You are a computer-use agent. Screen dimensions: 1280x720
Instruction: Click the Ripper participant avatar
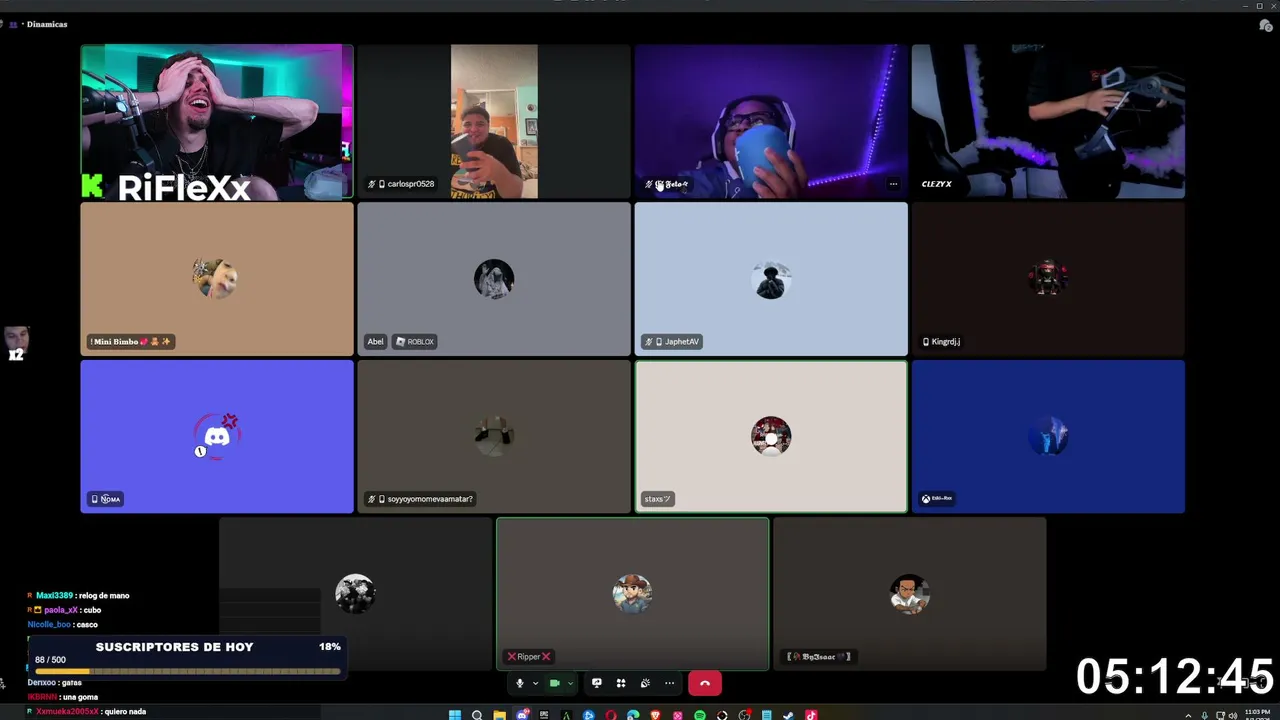click(x=632, y=594)
